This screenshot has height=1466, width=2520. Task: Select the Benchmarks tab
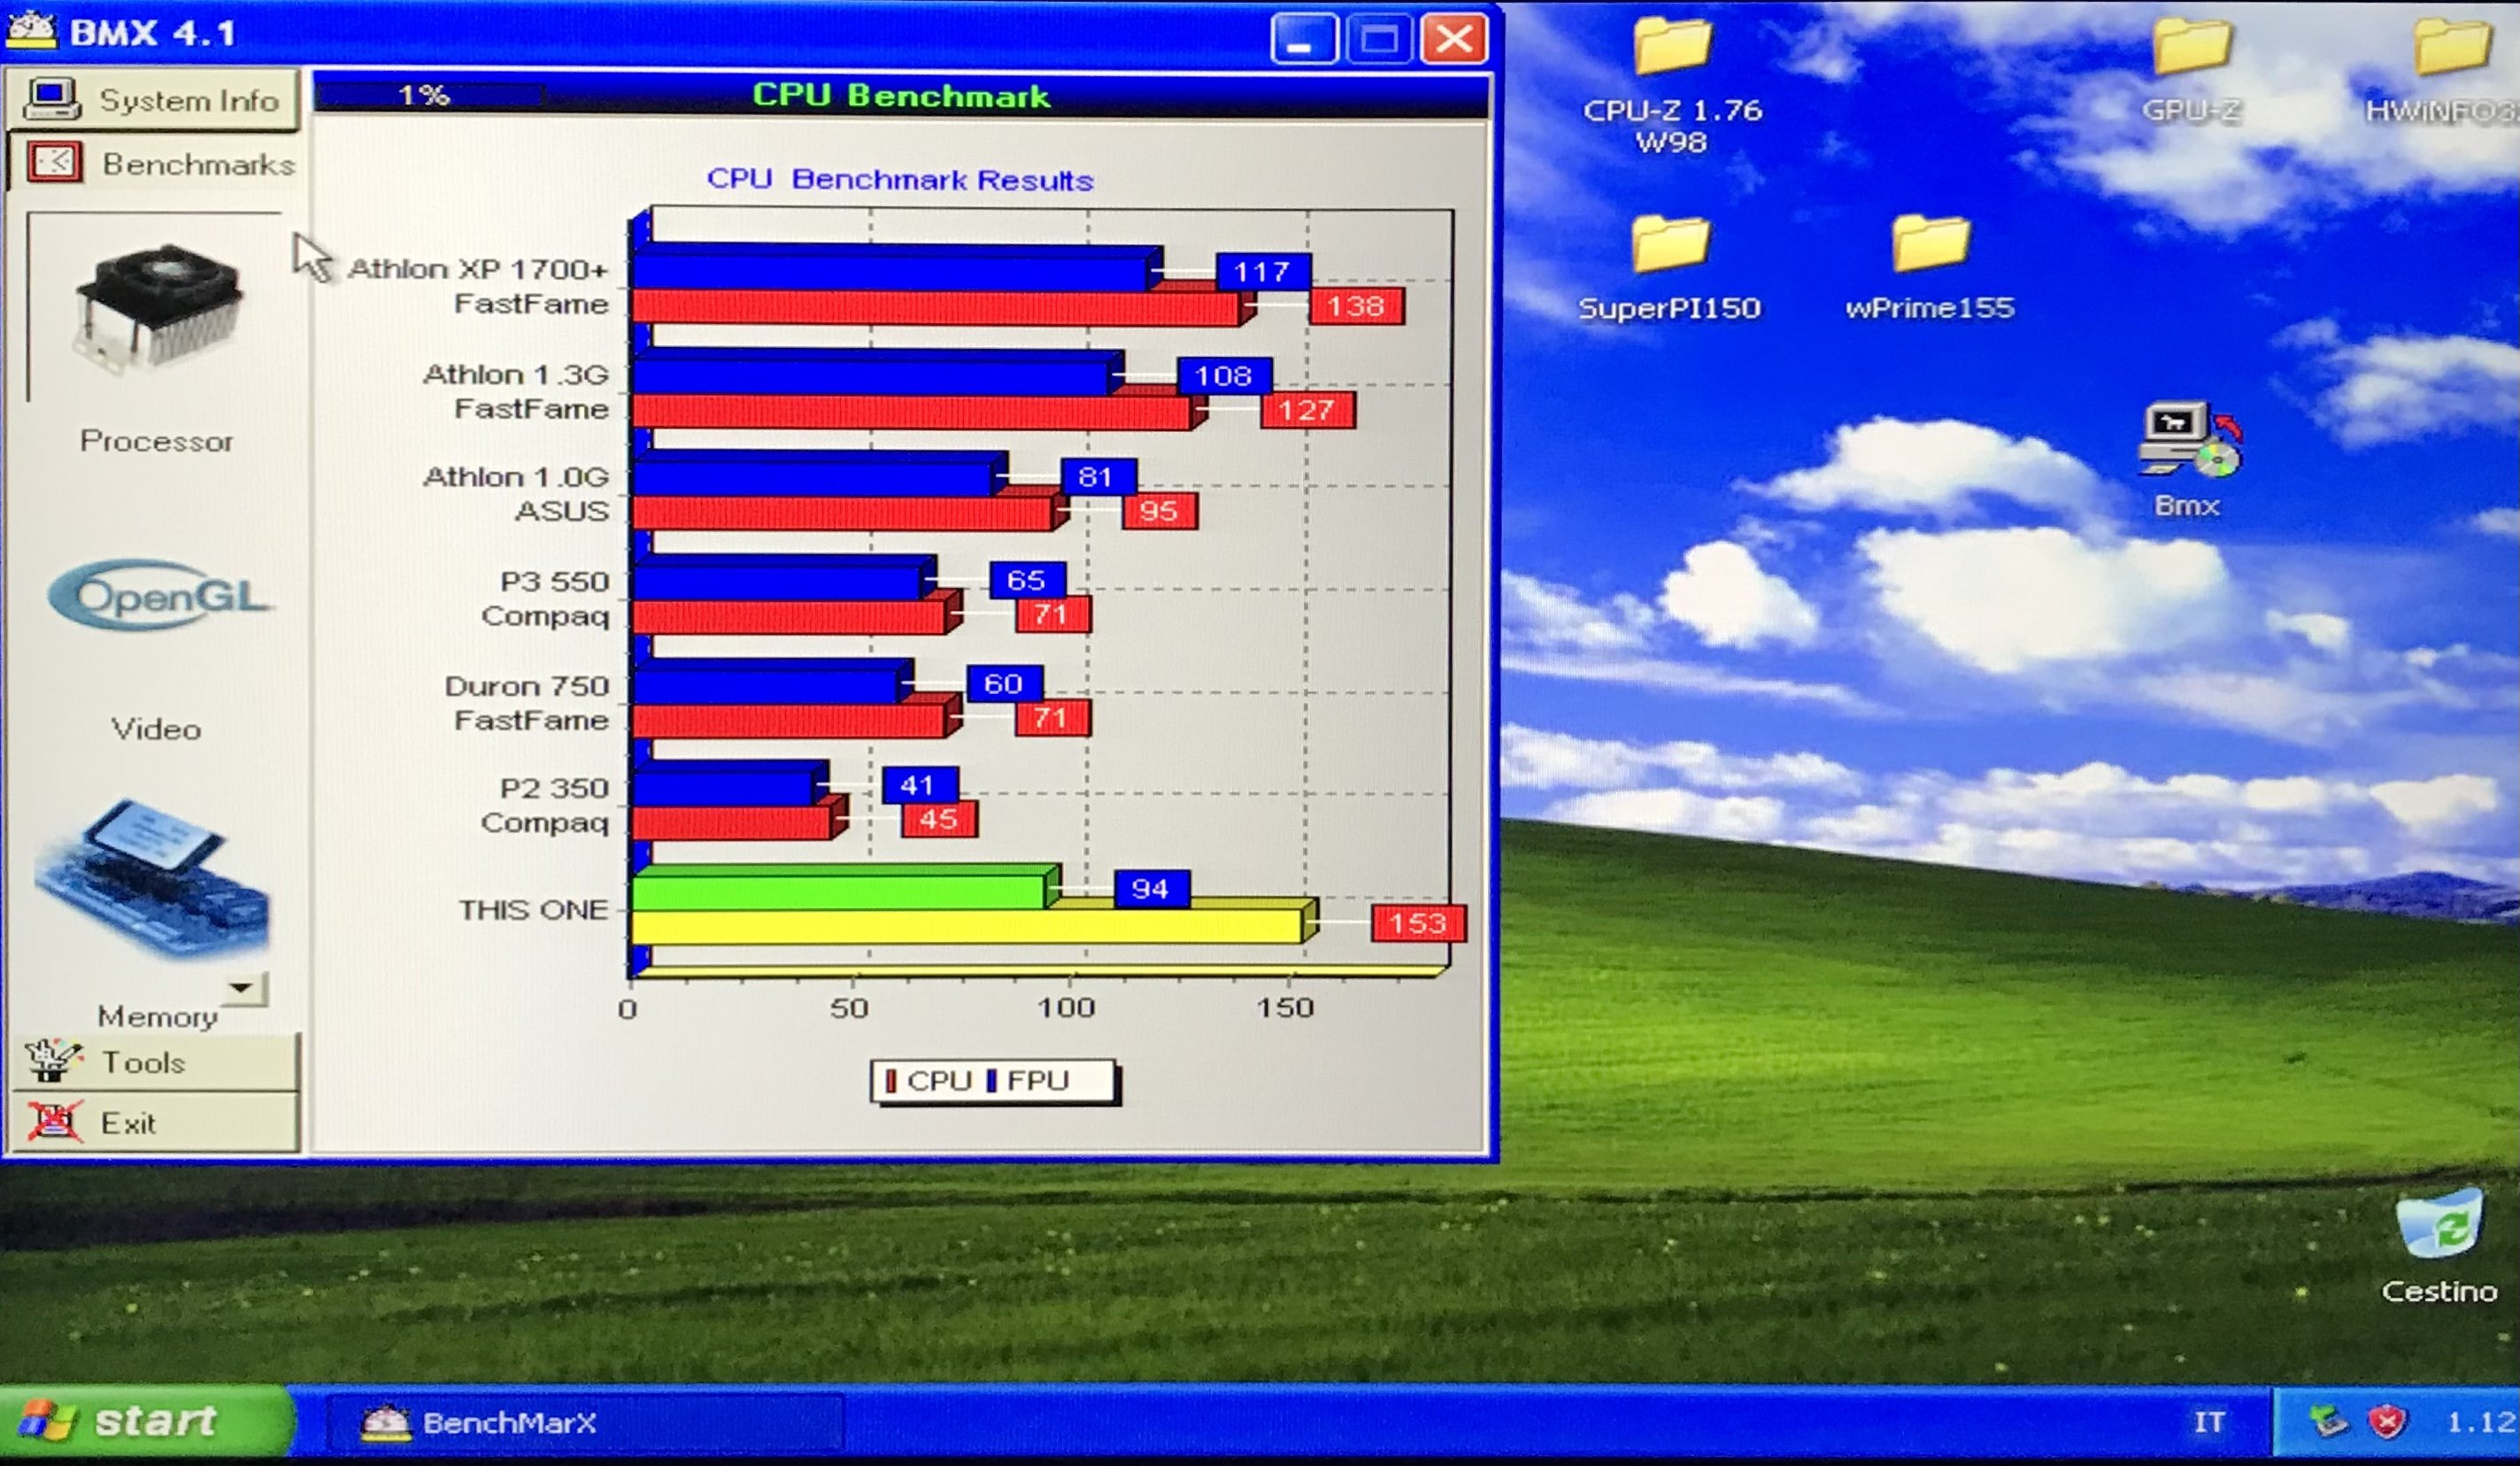click(x=155, y=163)
